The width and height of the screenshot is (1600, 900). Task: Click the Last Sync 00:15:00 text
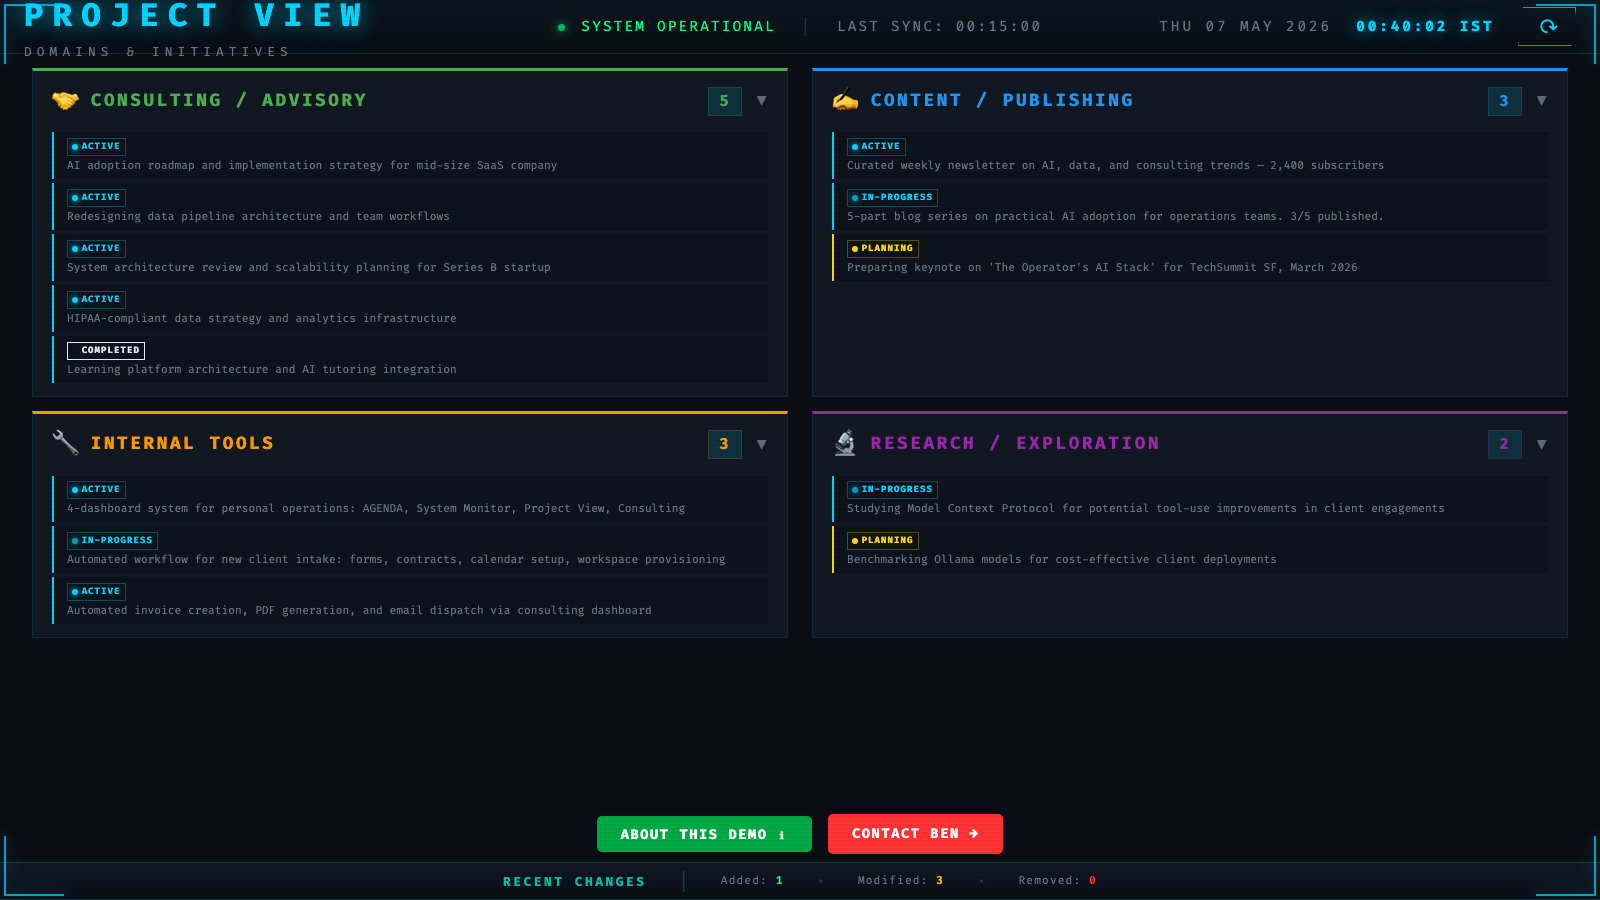coord(939,27)
